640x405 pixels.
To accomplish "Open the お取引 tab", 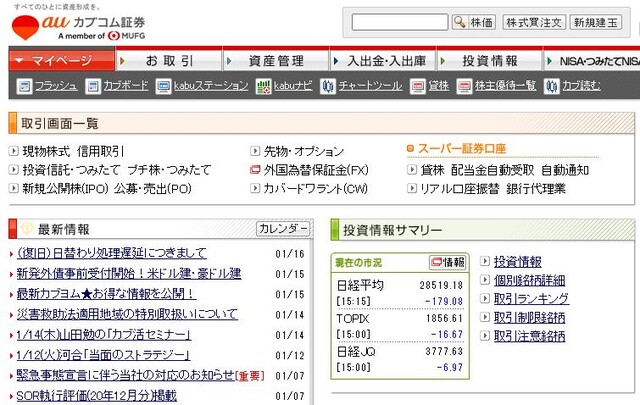I will click(x=169, y=61).
